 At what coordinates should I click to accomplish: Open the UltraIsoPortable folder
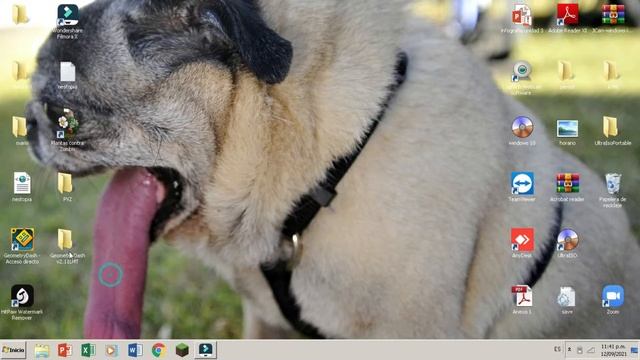[612, 131]
